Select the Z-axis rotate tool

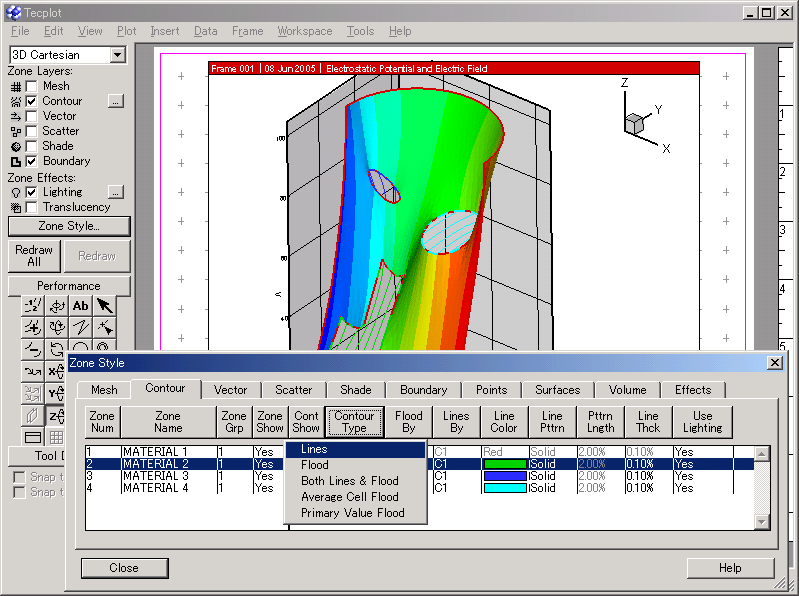pyautogui.click(x=56, y=415)
